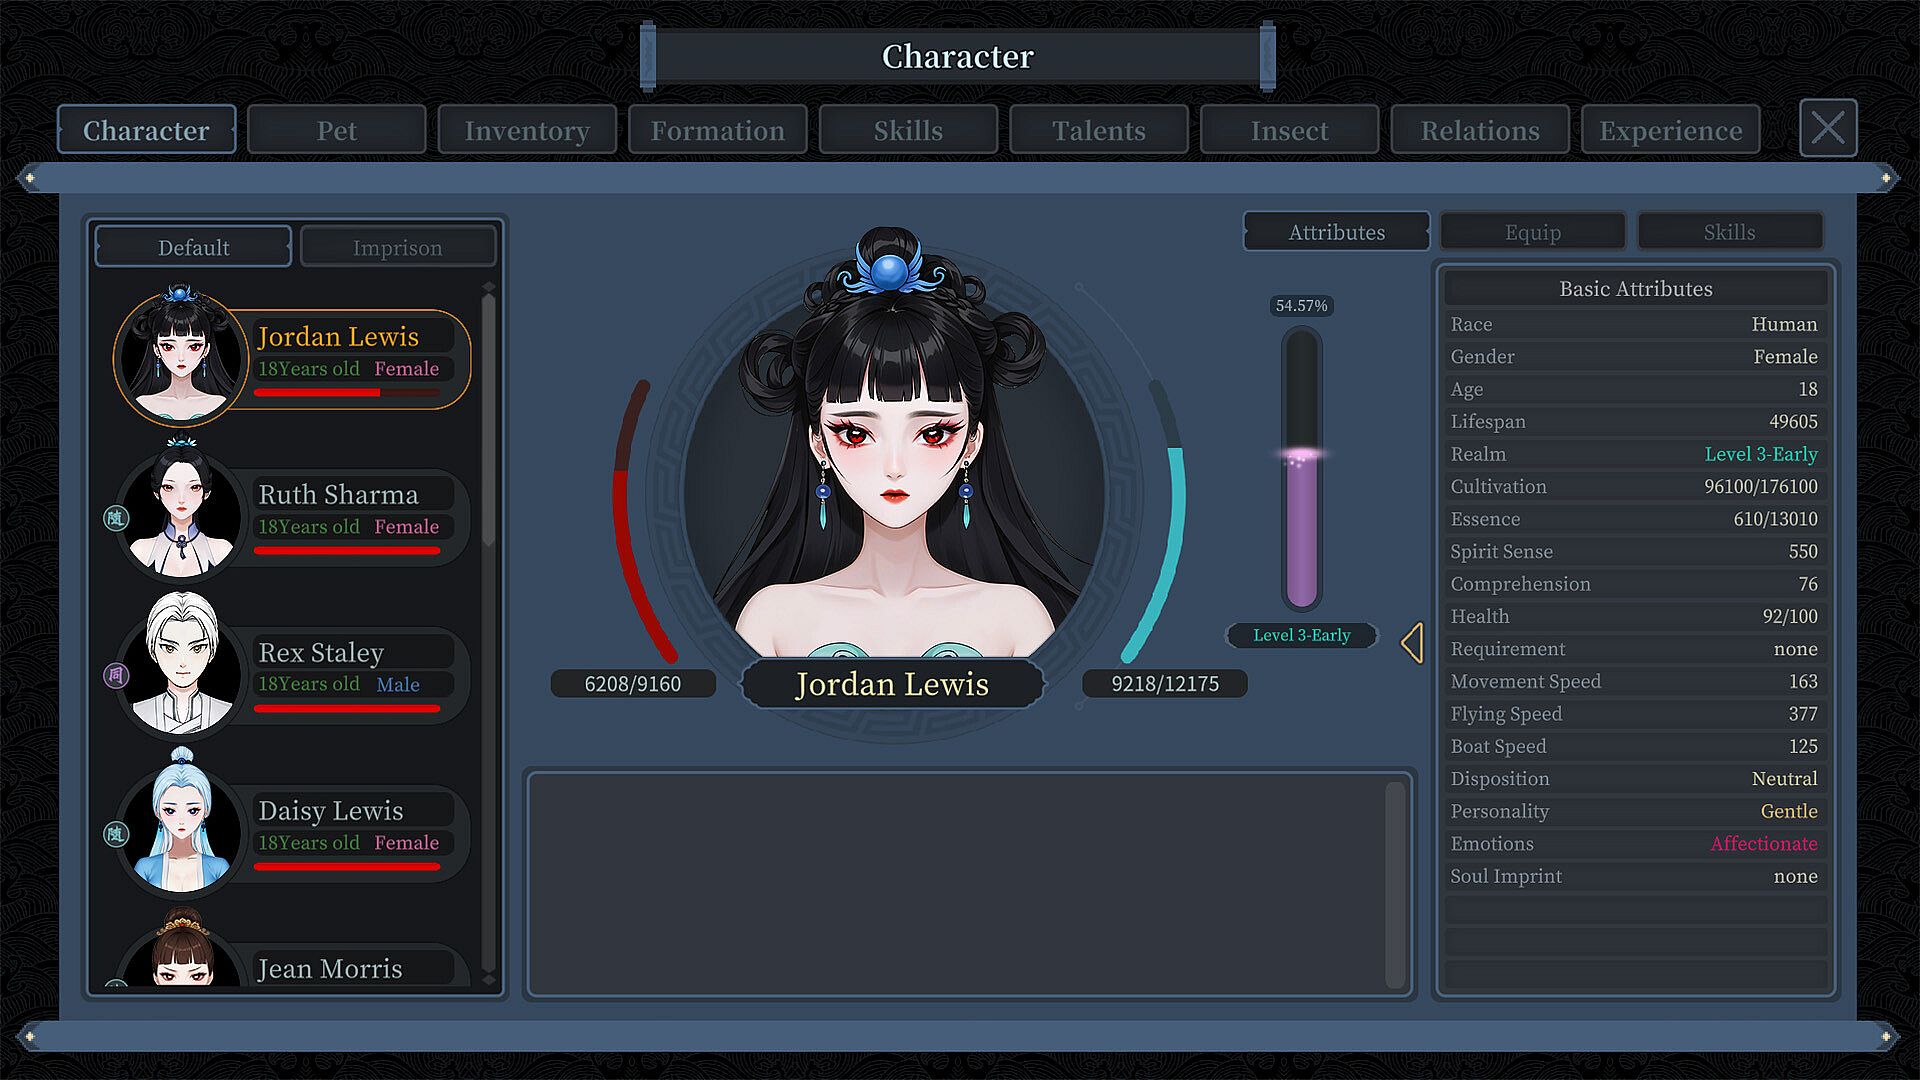Image resolution: width=1920 pixels, height=1080 pixels.
Task: Switch to the Default list tab
Action: (193, 247)
